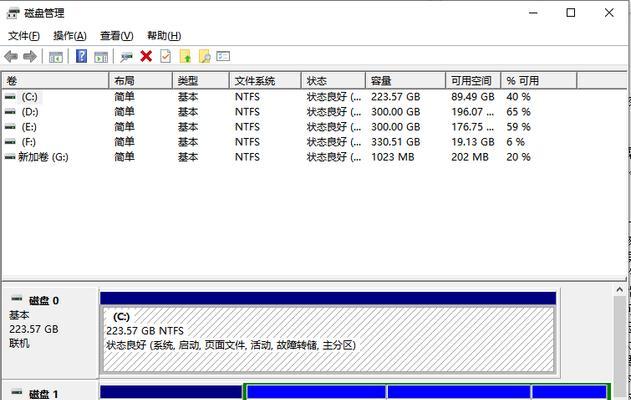This screenshot has height=400, width=631.
Task: Sort by the 文件系统 column header
Action: tap(265, 81)
